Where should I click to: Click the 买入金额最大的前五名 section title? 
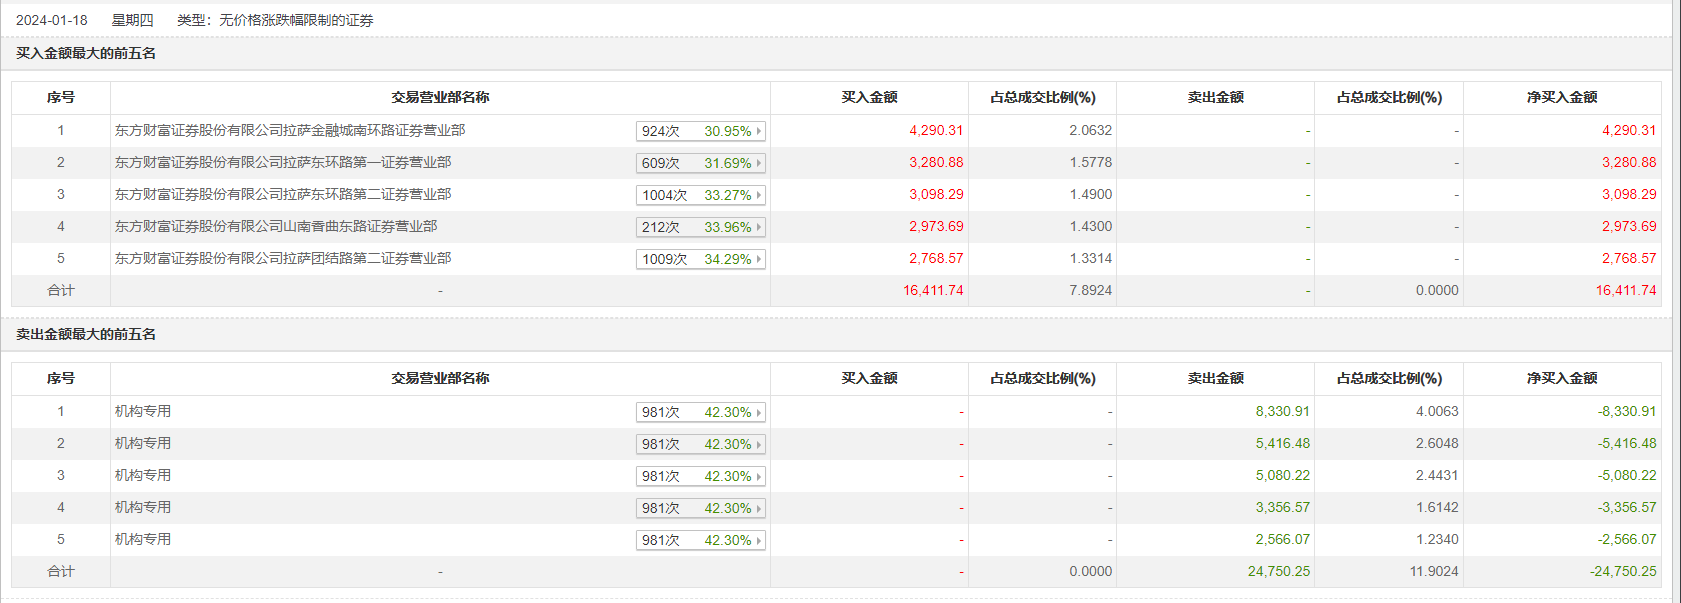tap(86, 53)
